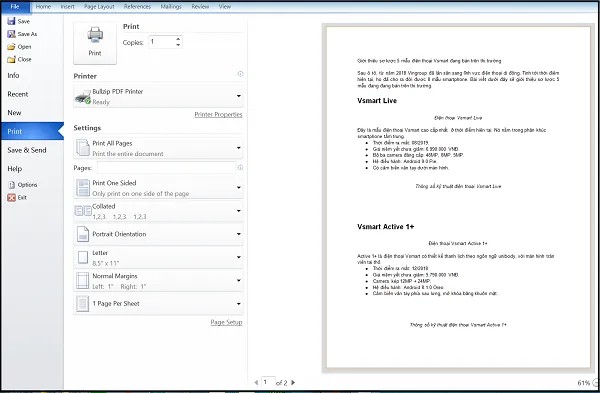Screen dimensions: 600x393
Task: Open the Bullzip PDF Printer dropdown
Action: (x=158, y=97)
